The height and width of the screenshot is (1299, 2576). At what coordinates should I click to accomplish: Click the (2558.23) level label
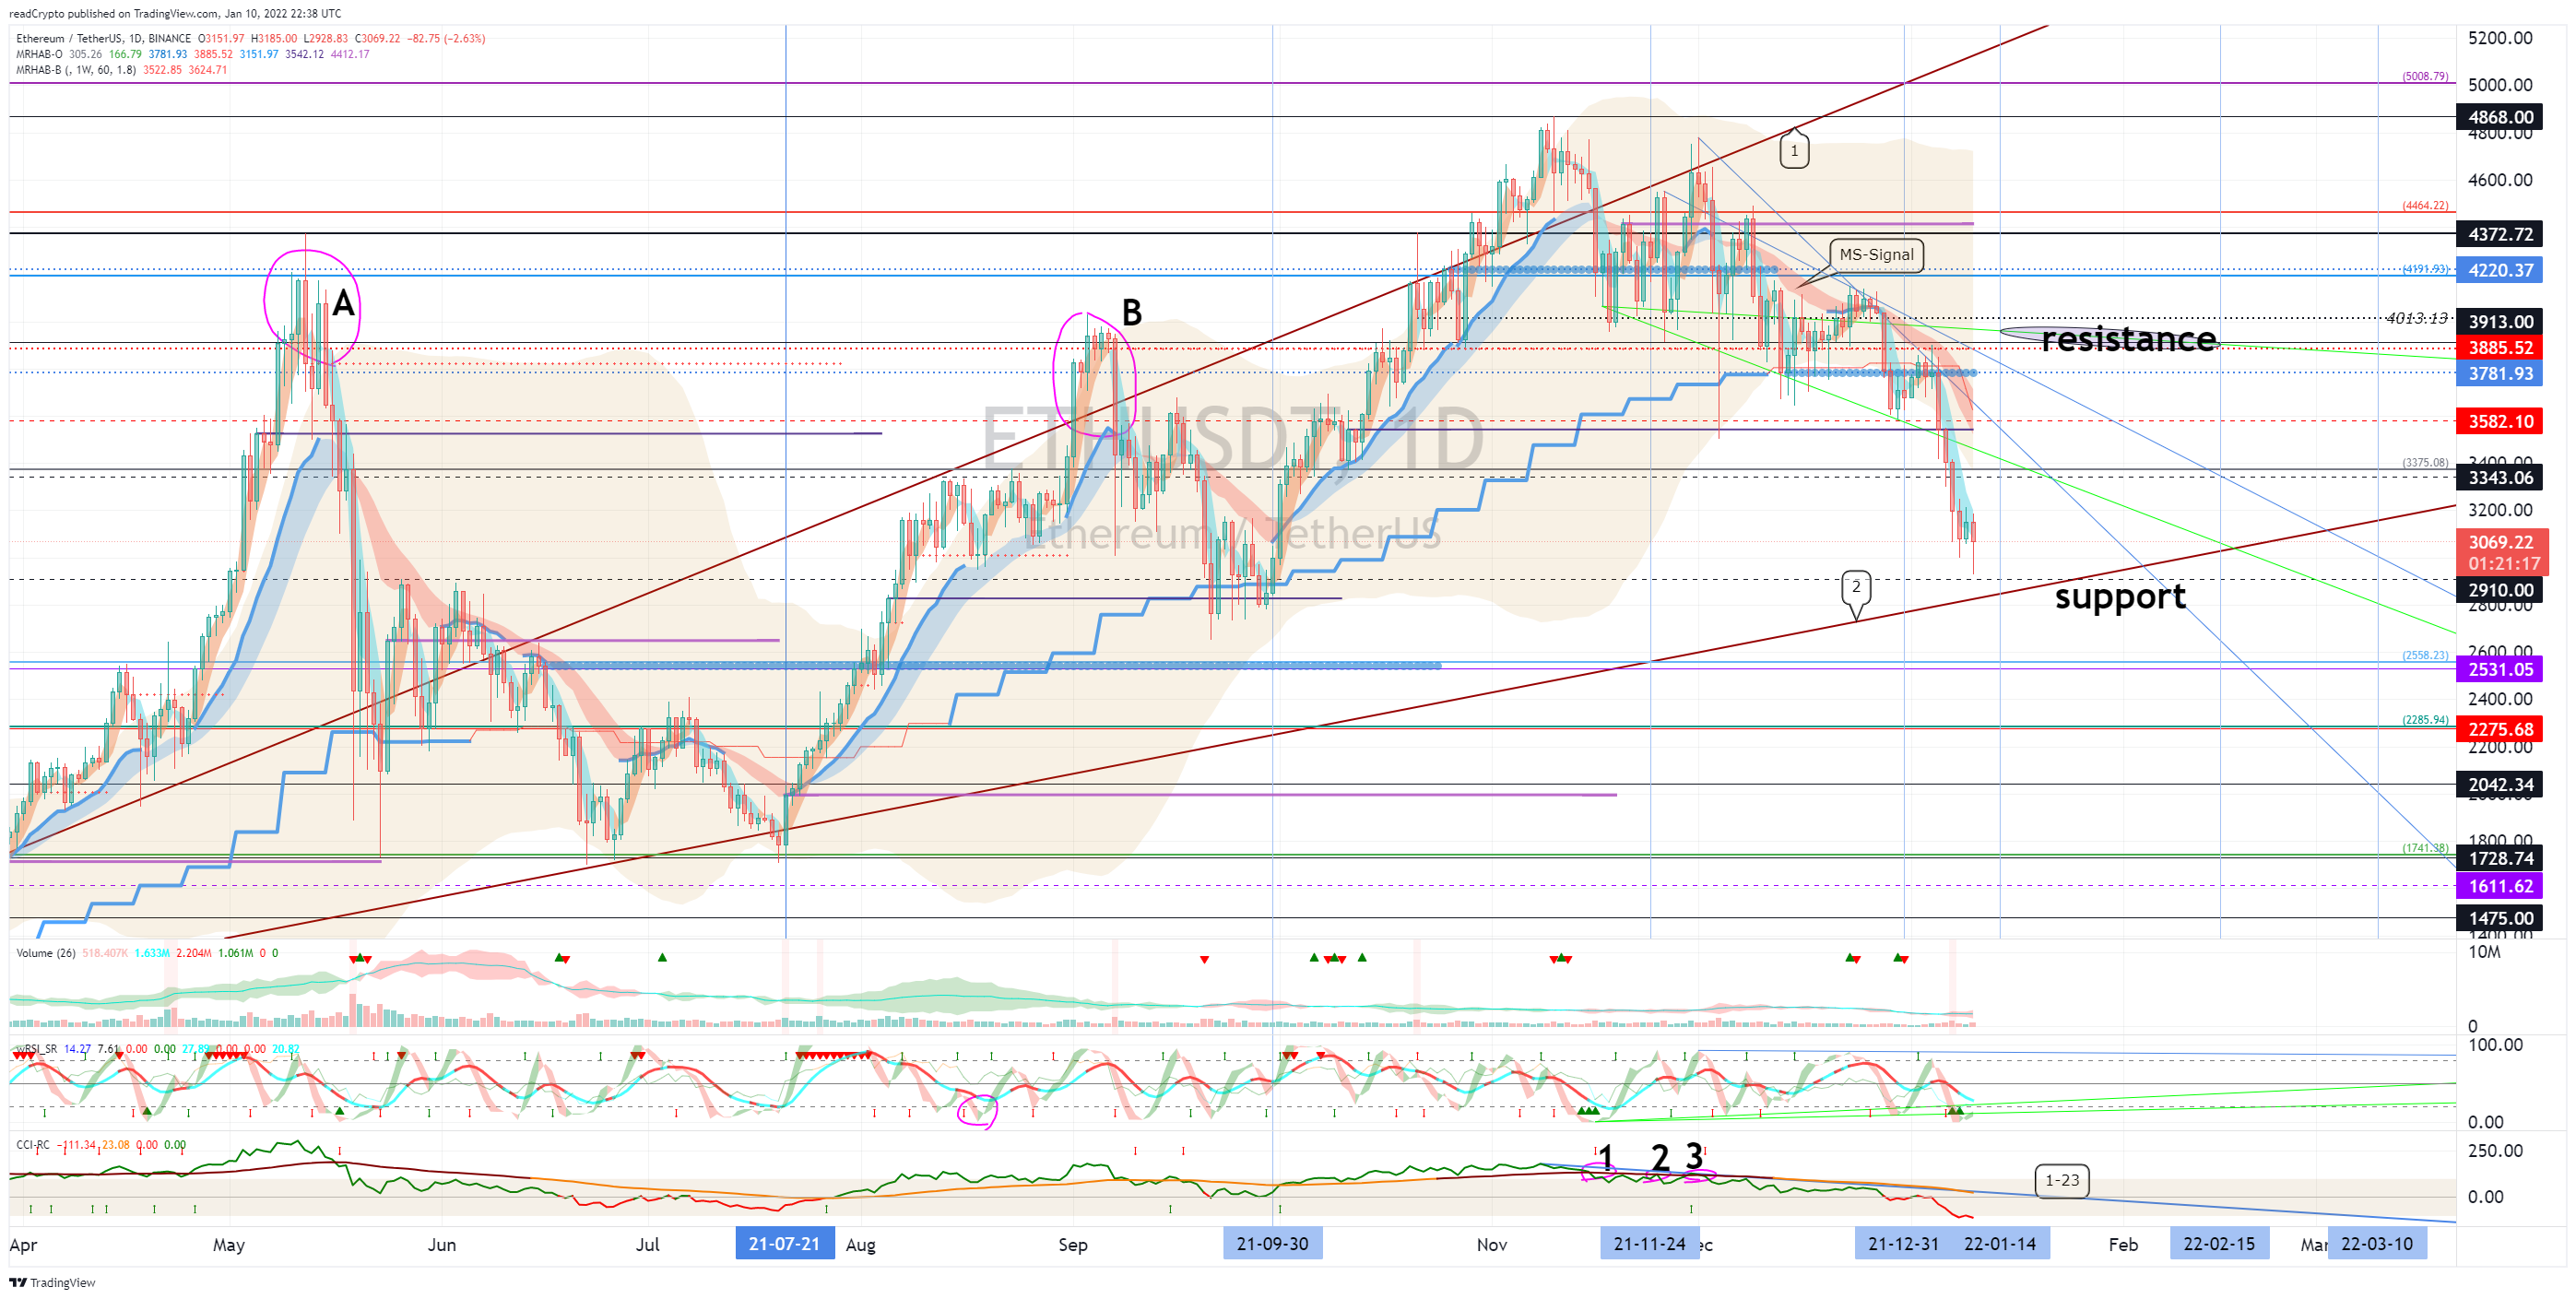tap(2425, 655)
